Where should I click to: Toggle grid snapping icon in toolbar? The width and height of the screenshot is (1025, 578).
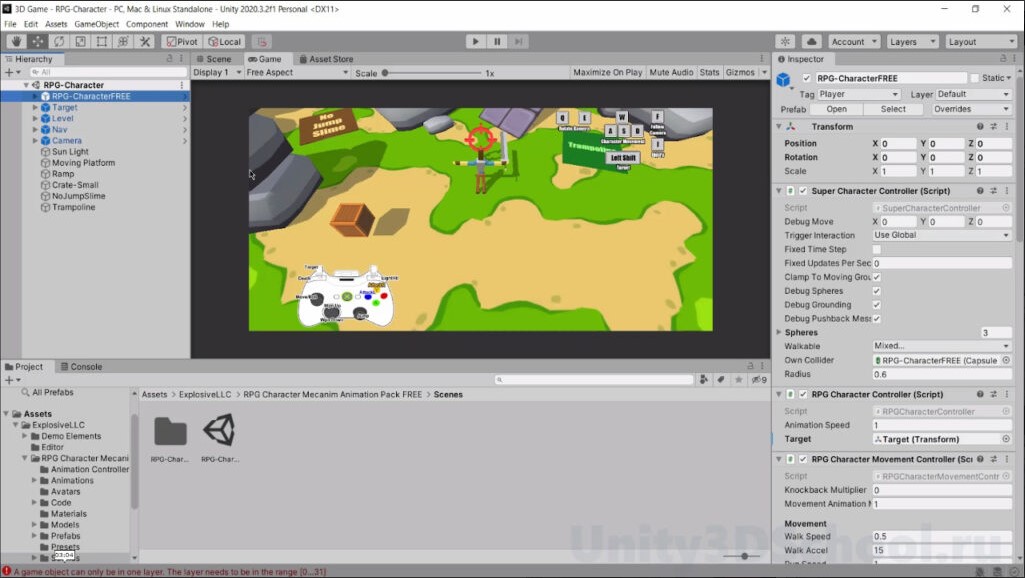point(262,41)
